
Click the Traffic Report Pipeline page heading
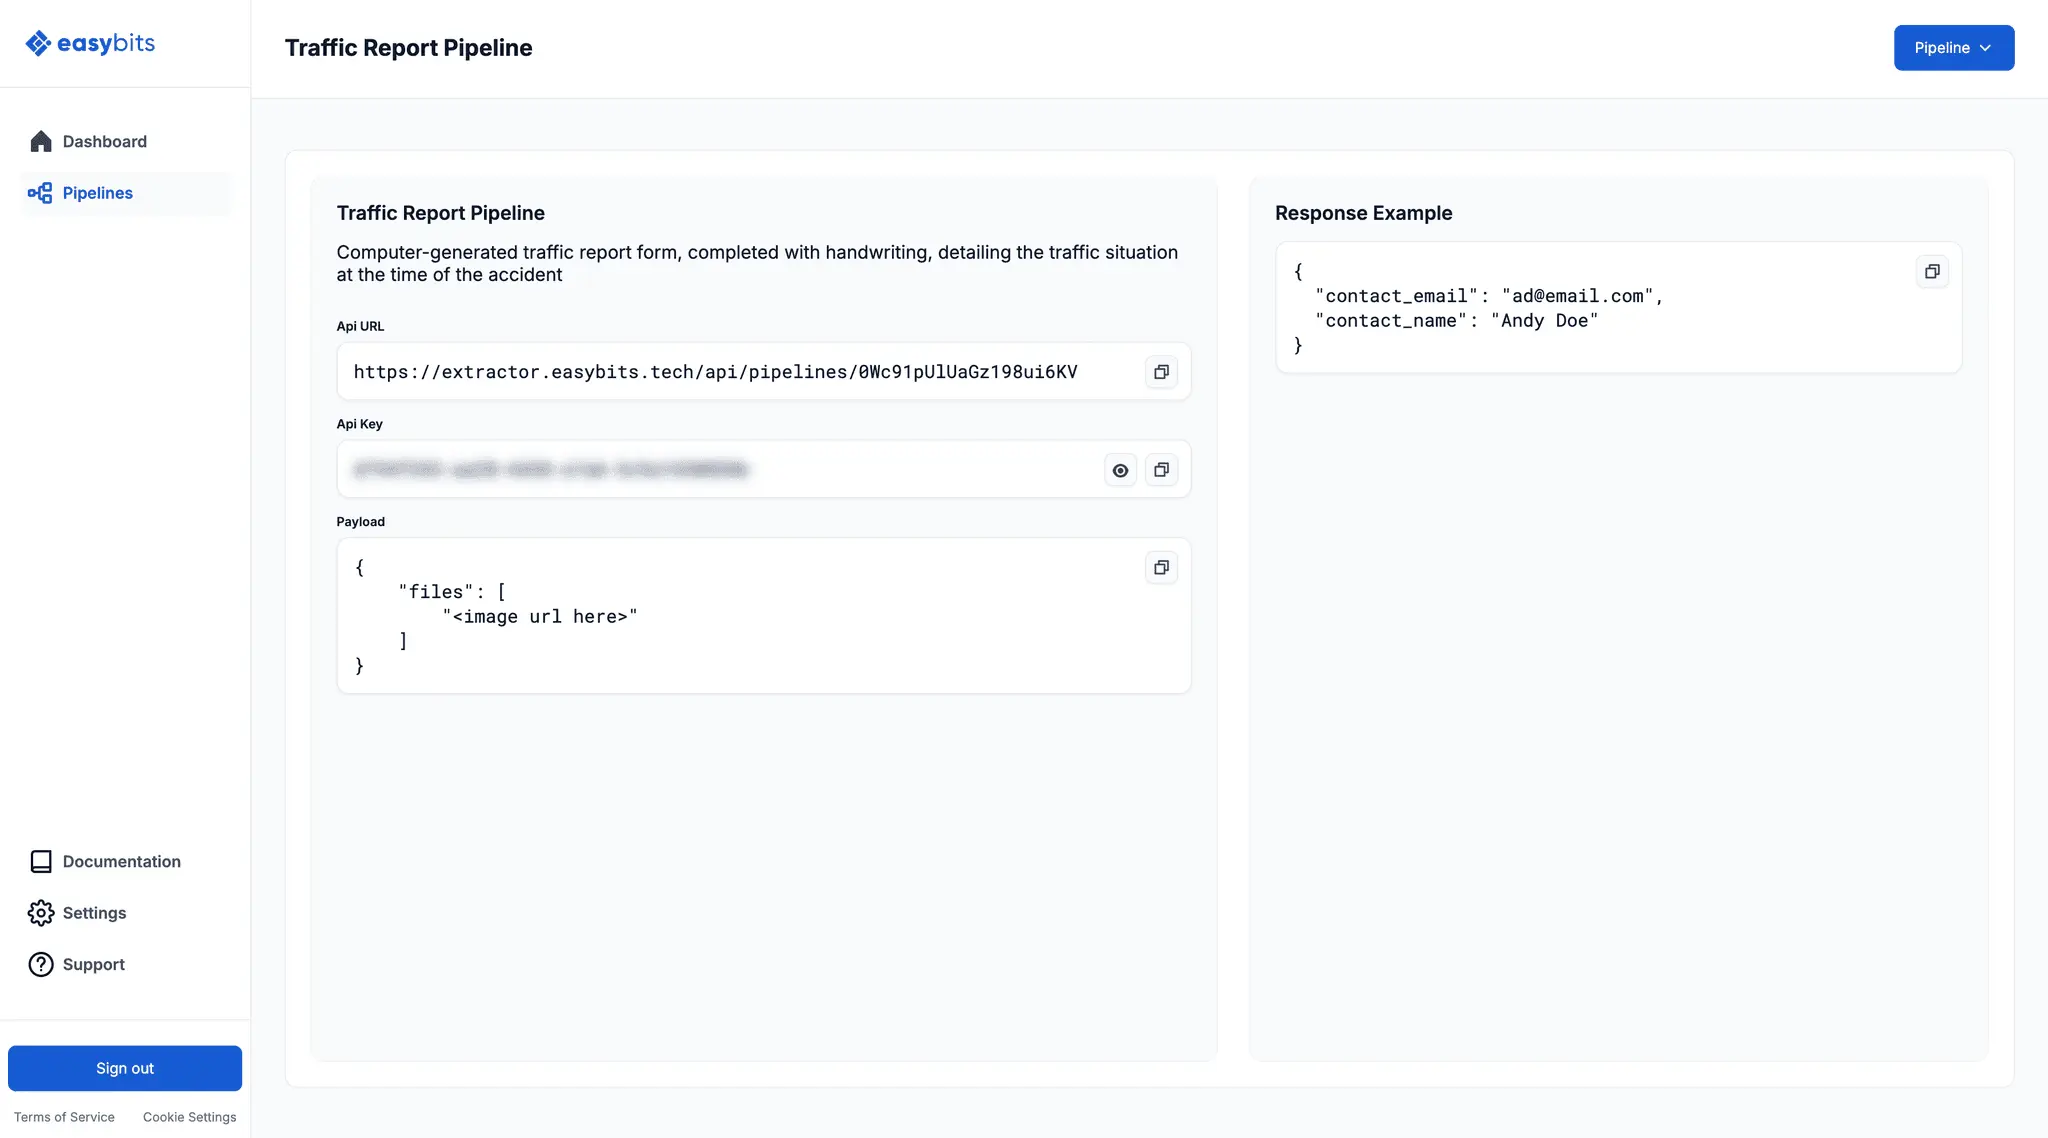click(408, 48)
